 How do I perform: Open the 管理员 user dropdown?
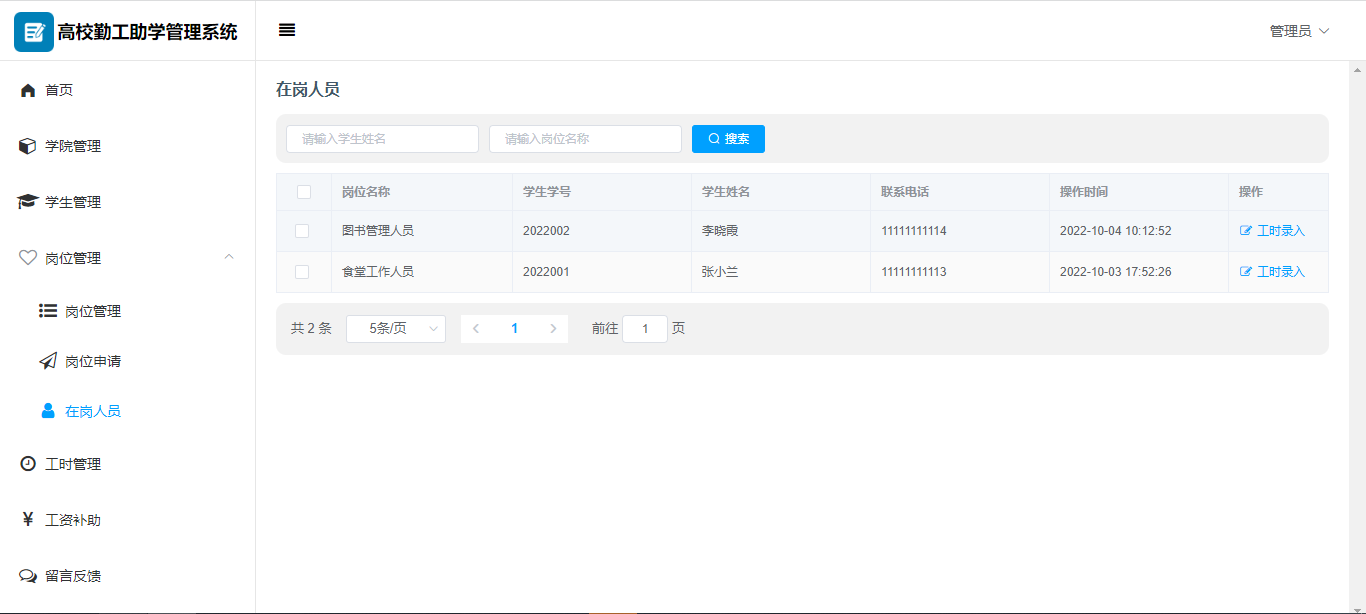[x=1299, y=31]
